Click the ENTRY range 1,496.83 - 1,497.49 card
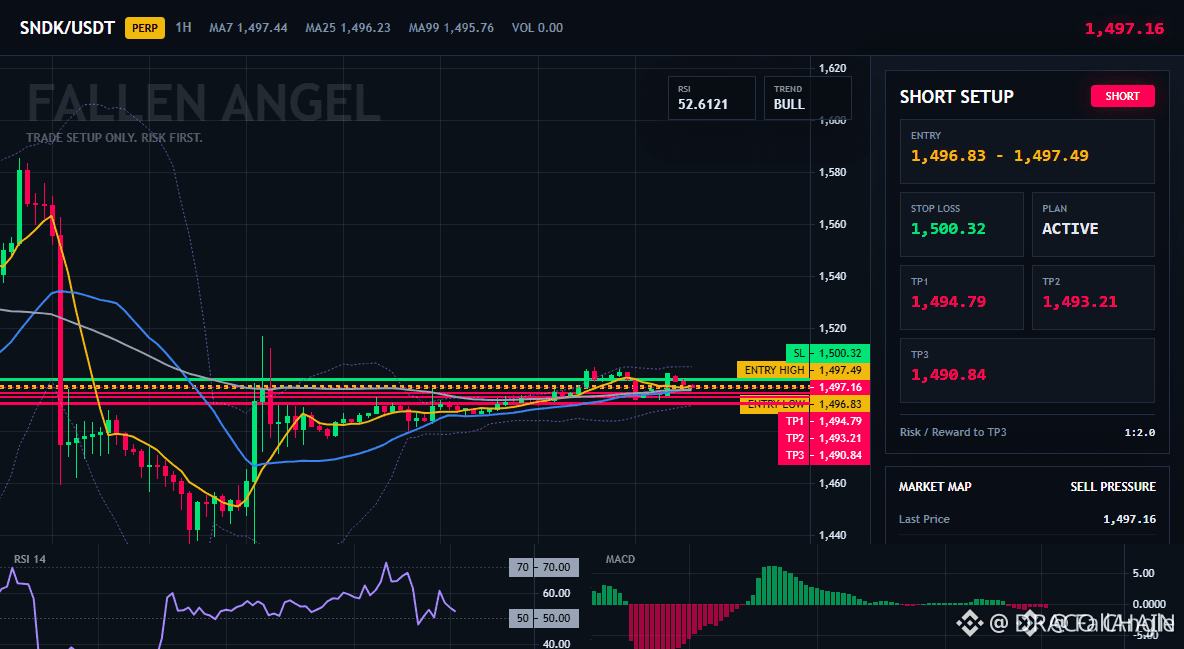 (1027, 151)
